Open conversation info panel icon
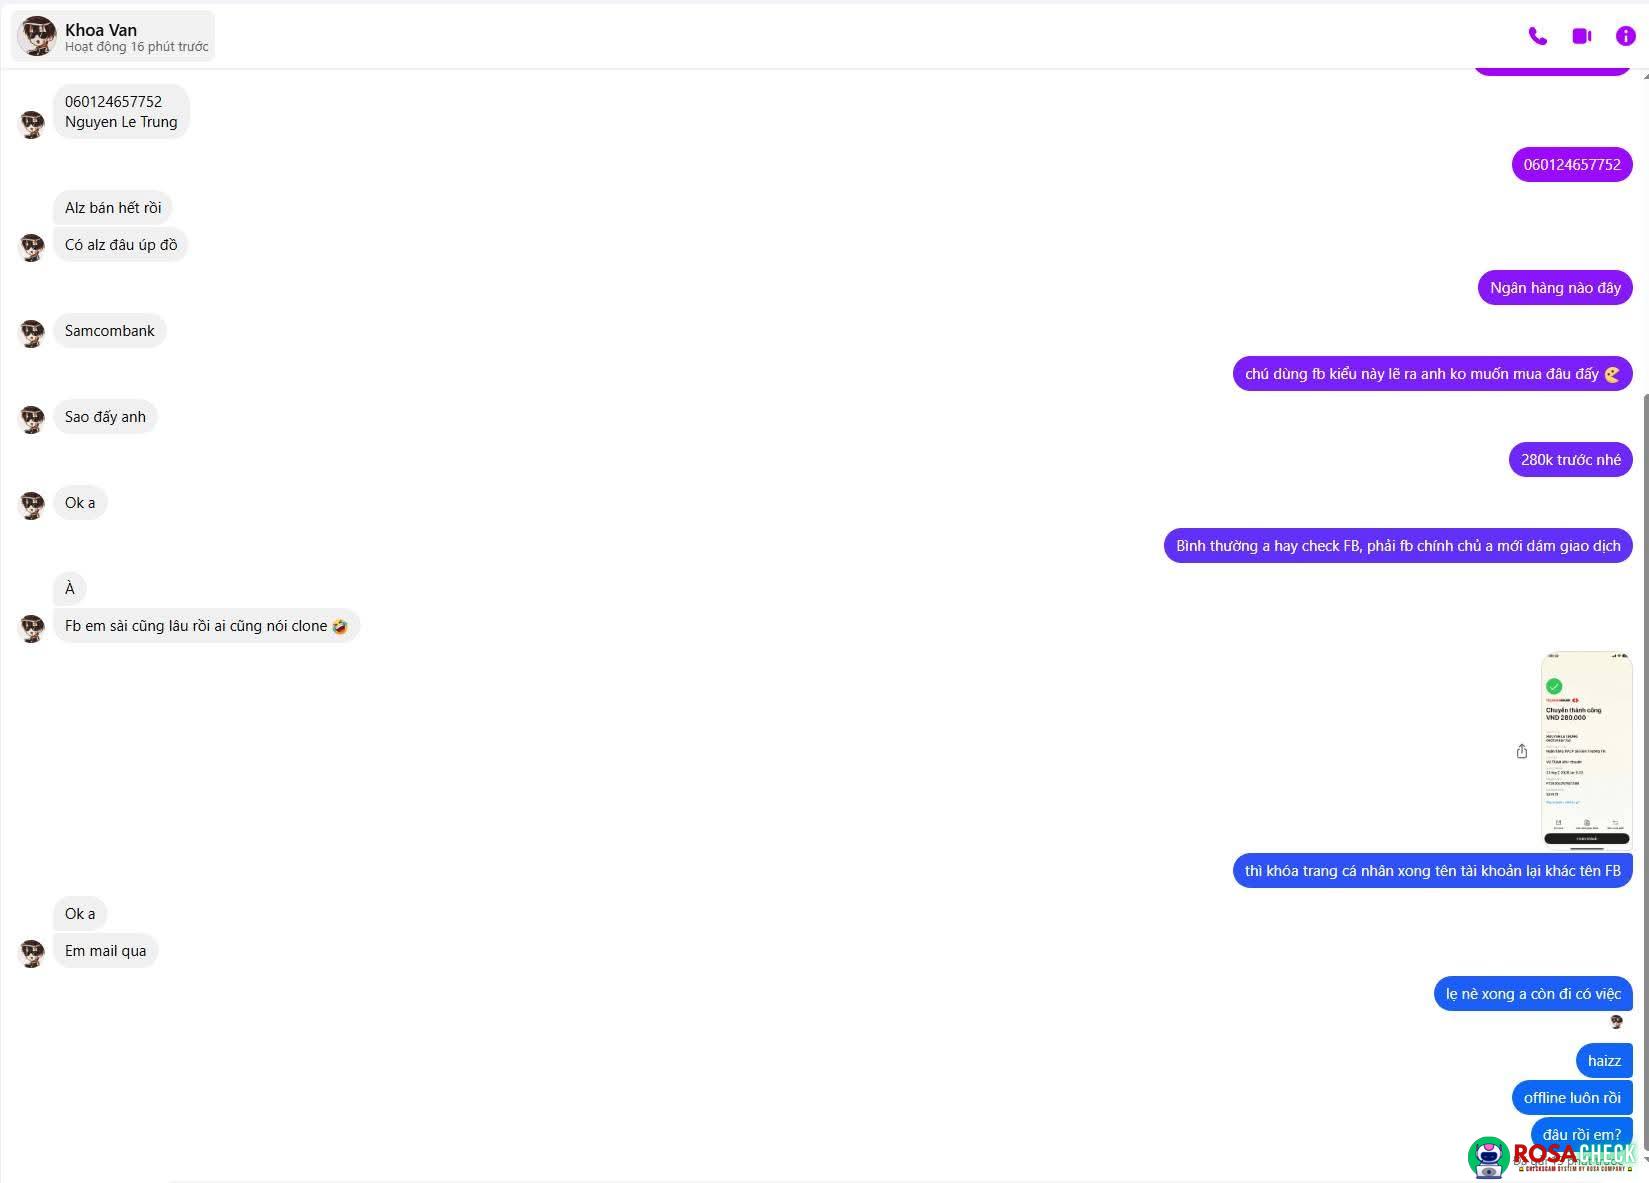This screenshot has height=1183, width=1649. [x=1625, y=36]
